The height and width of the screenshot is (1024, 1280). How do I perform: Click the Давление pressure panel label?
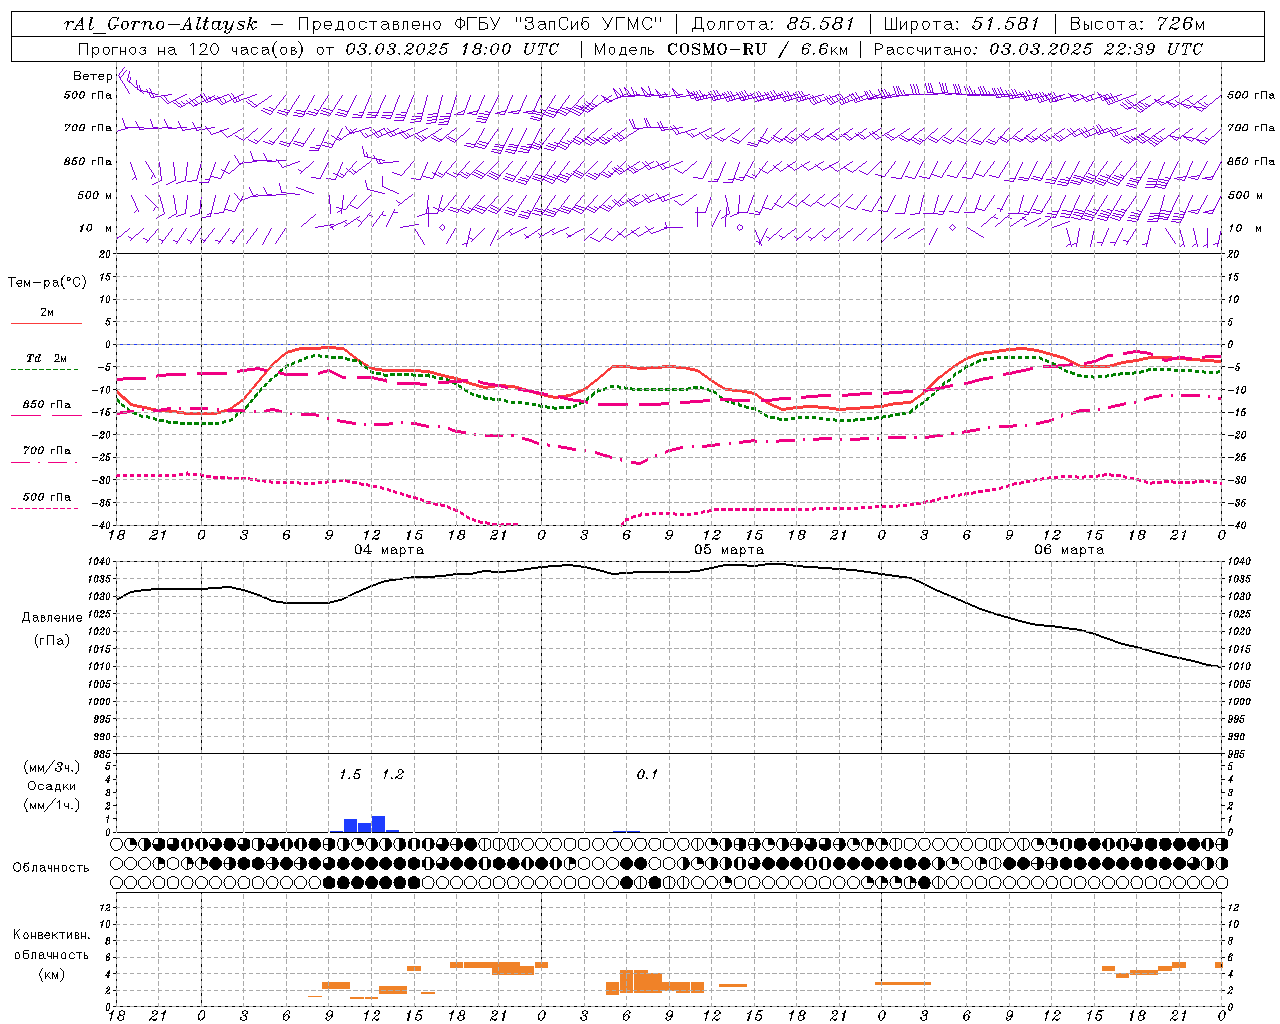(x=51, y=618)
